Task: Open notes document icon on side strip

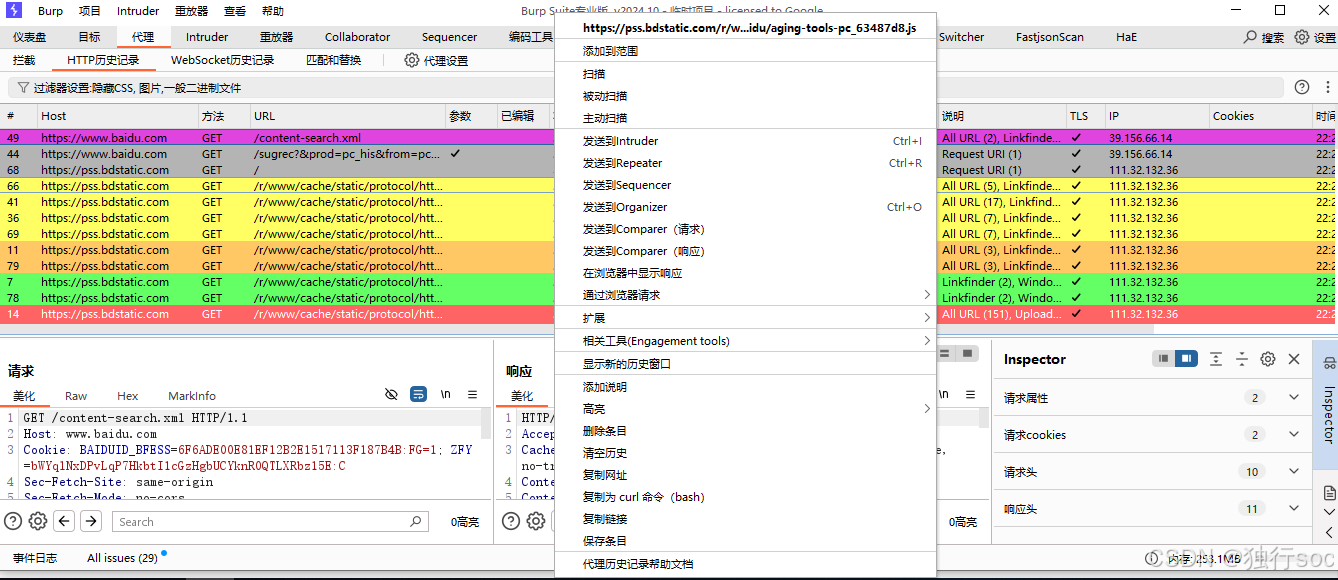Action: coord(1329,493)
